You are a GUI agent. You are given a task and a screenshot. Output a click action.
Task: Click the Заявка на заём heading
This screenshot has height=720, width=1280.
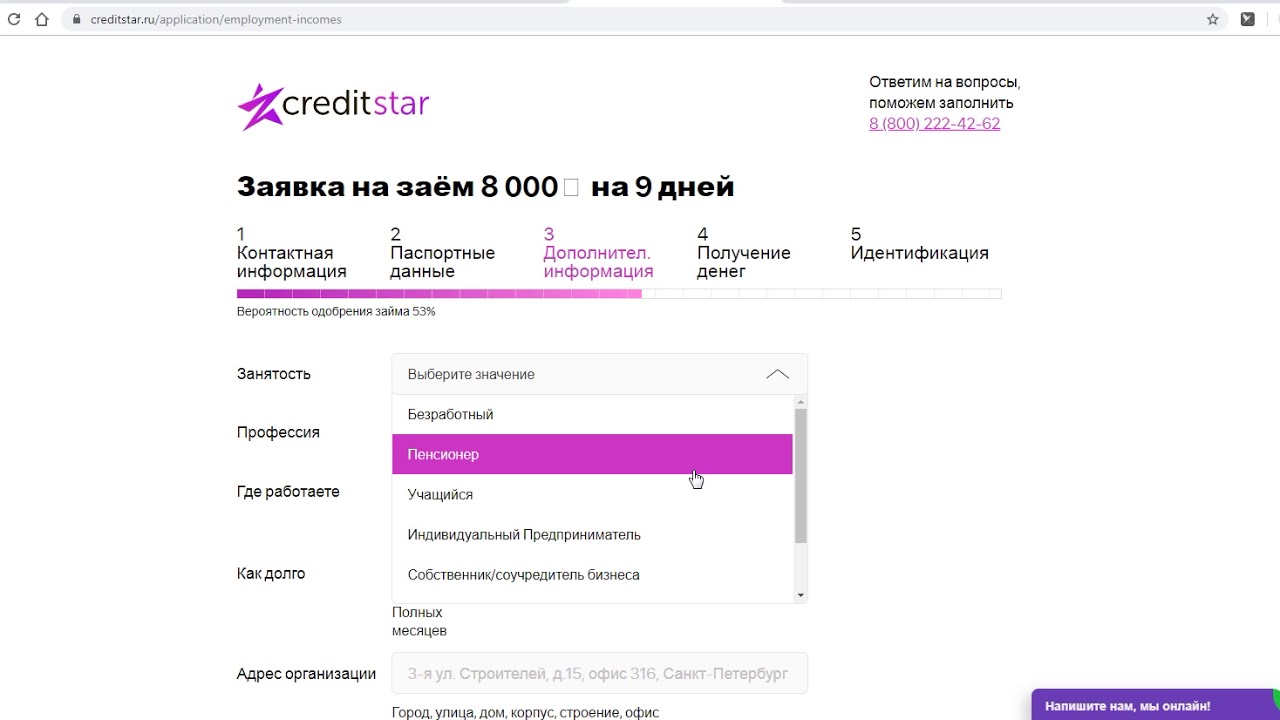(485, 187)
